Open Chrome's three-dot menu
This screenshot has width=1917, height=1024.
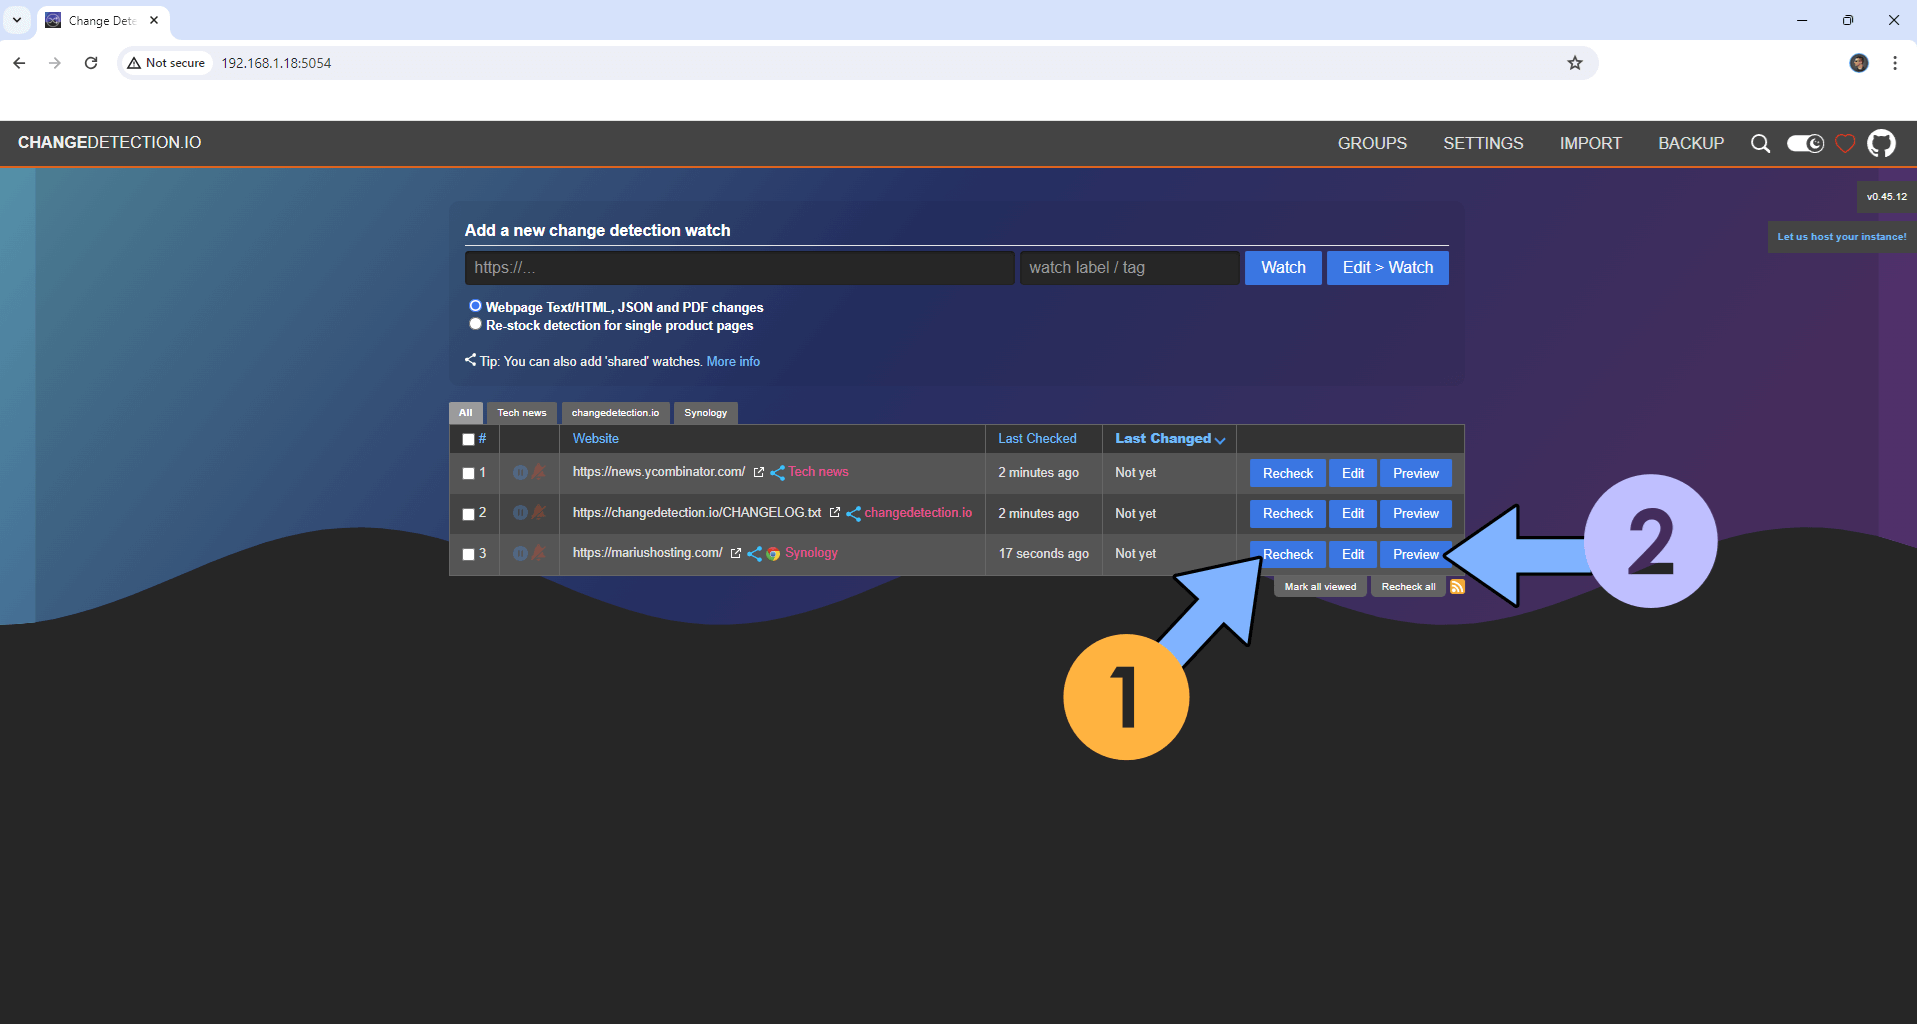pyautogui.click(x=1895, y=63)
